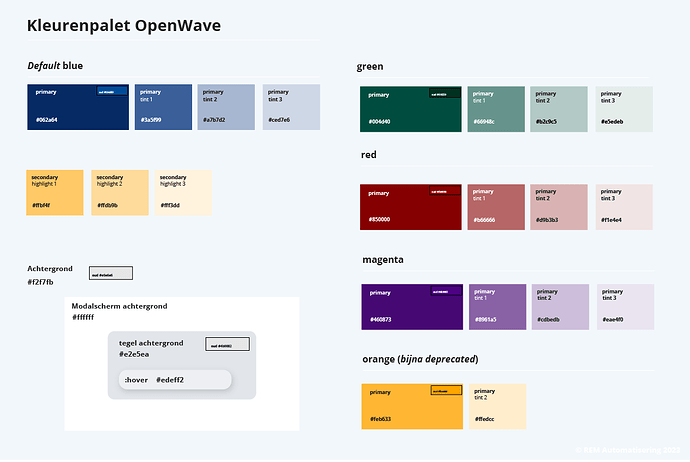Select orange tint 2 swatch #ffedcc

[x=497, y=406]
